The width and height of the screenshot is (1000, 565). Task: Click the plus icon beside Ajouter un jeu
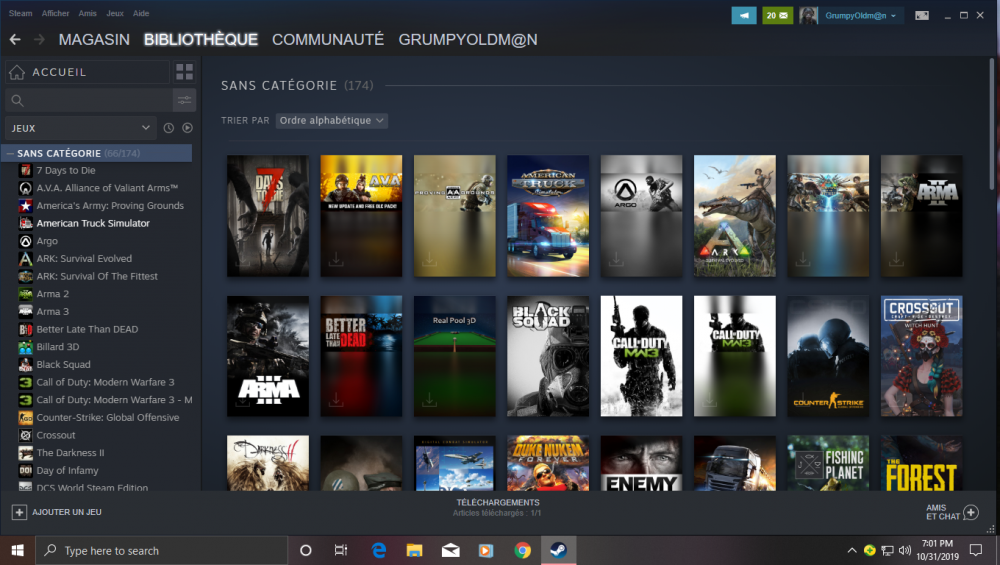tap(19, 512)
